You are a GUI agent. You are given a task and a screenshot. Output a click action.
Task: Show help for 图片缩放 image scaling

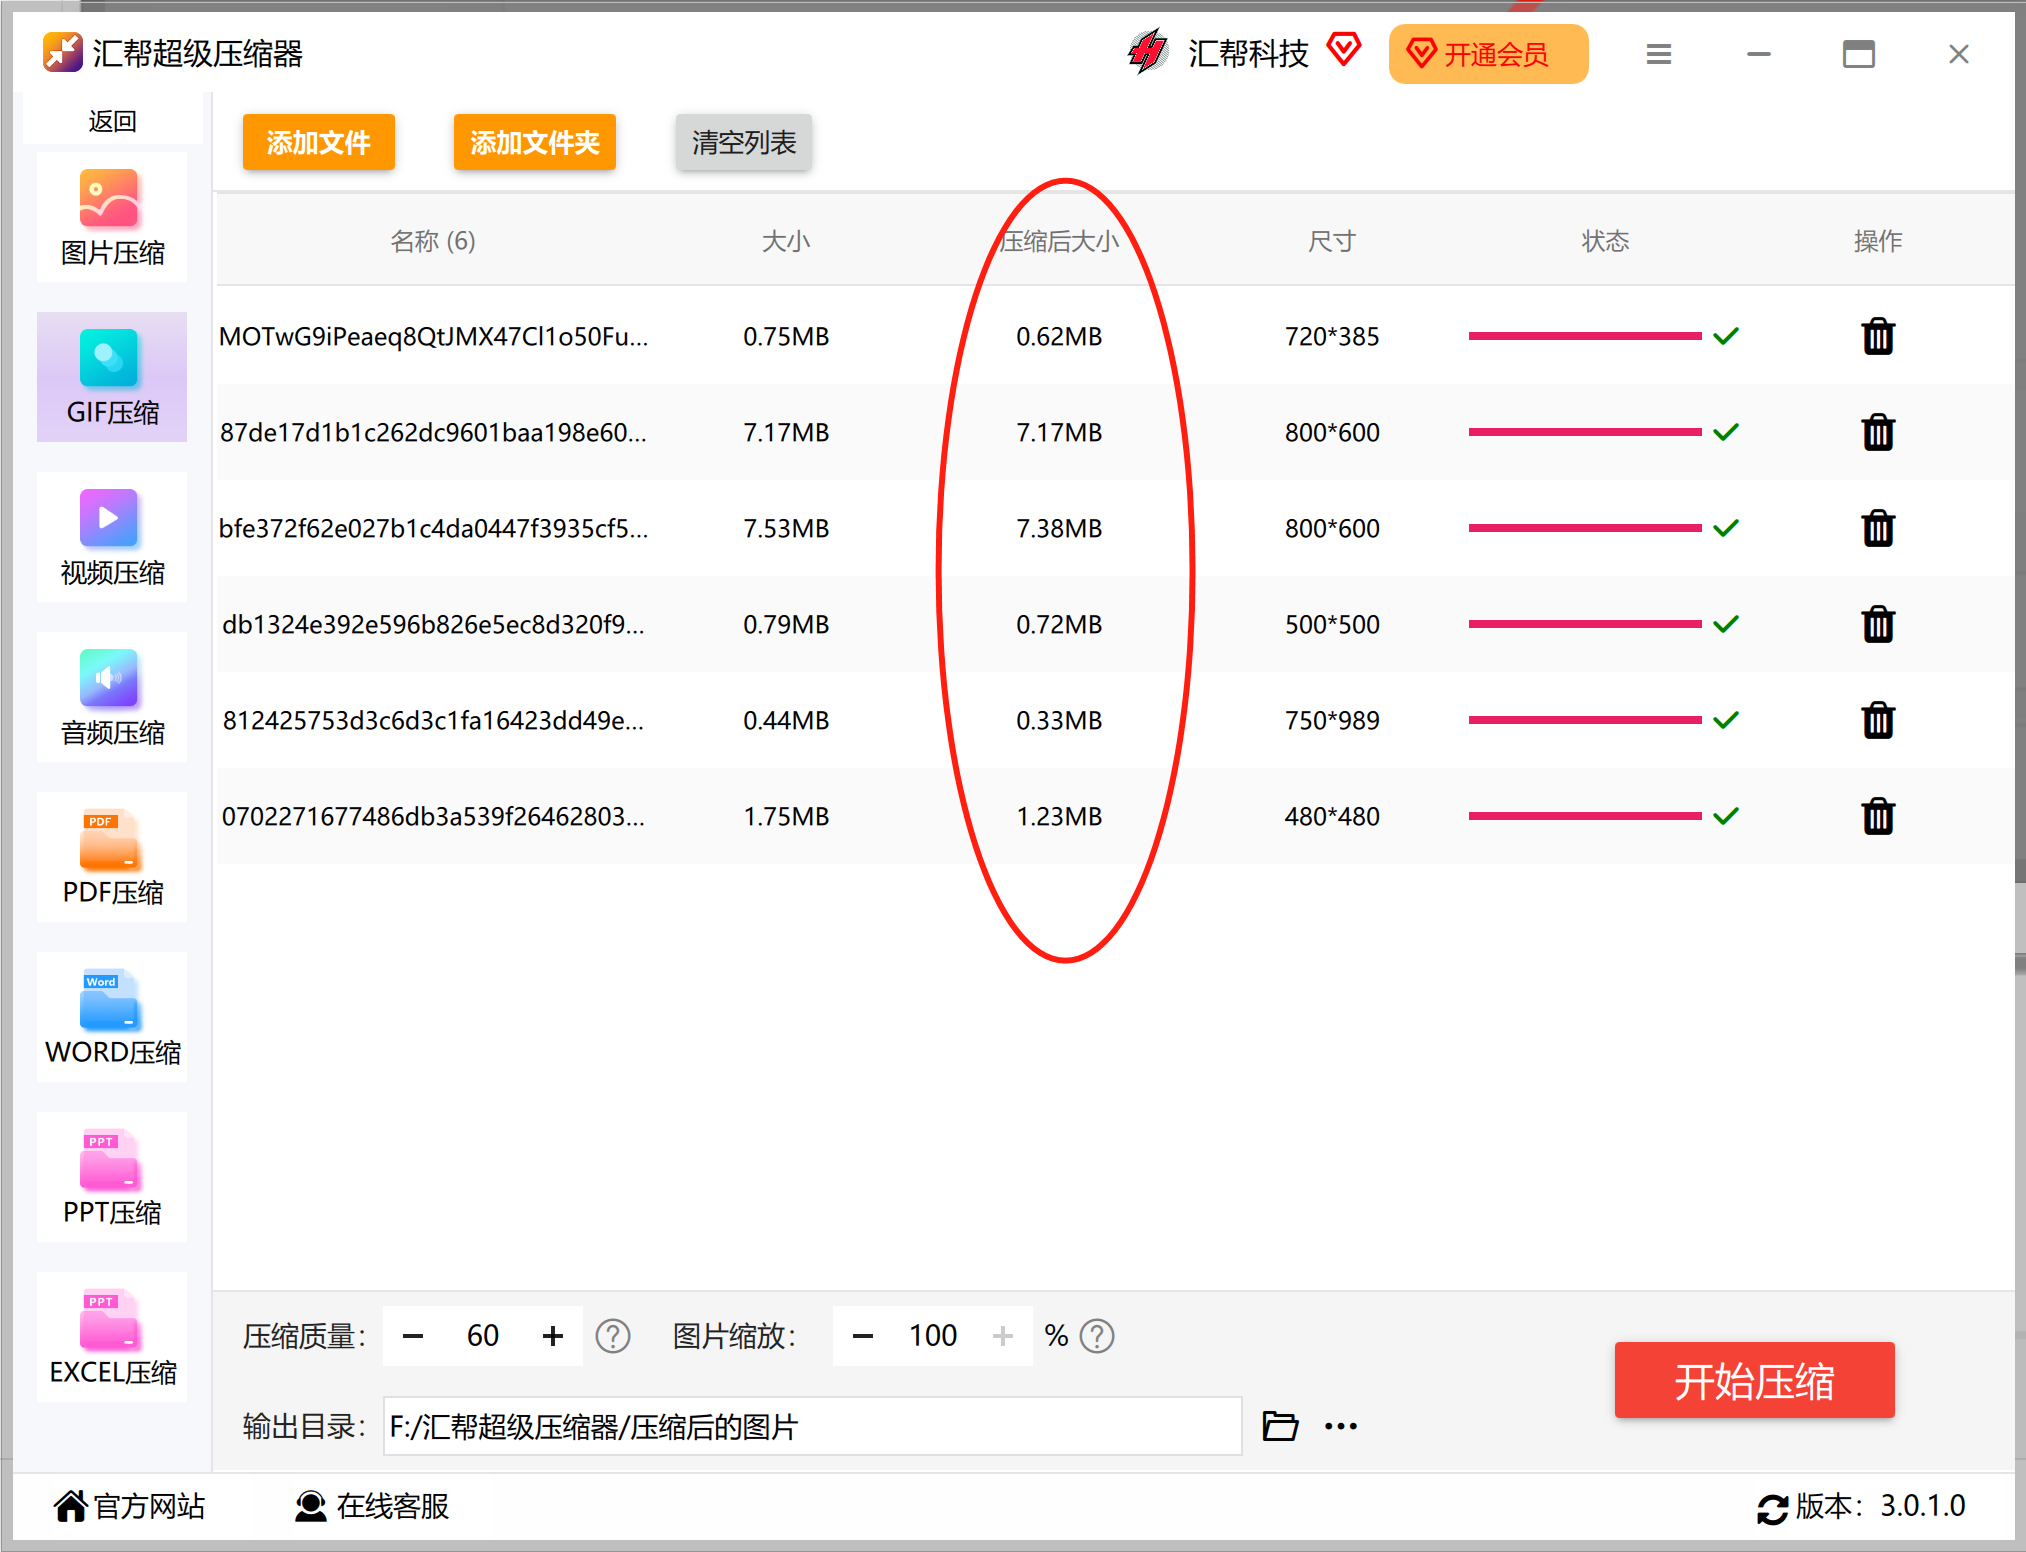(x=1097, y=1336)
